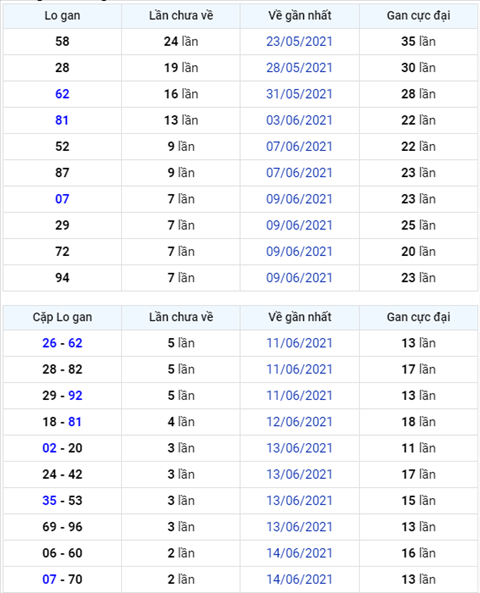Image resolution: width=480 pixels, height=593 pixels.
Task: Click the date link for pair 28 - 82
Action: tap(299, 369)
